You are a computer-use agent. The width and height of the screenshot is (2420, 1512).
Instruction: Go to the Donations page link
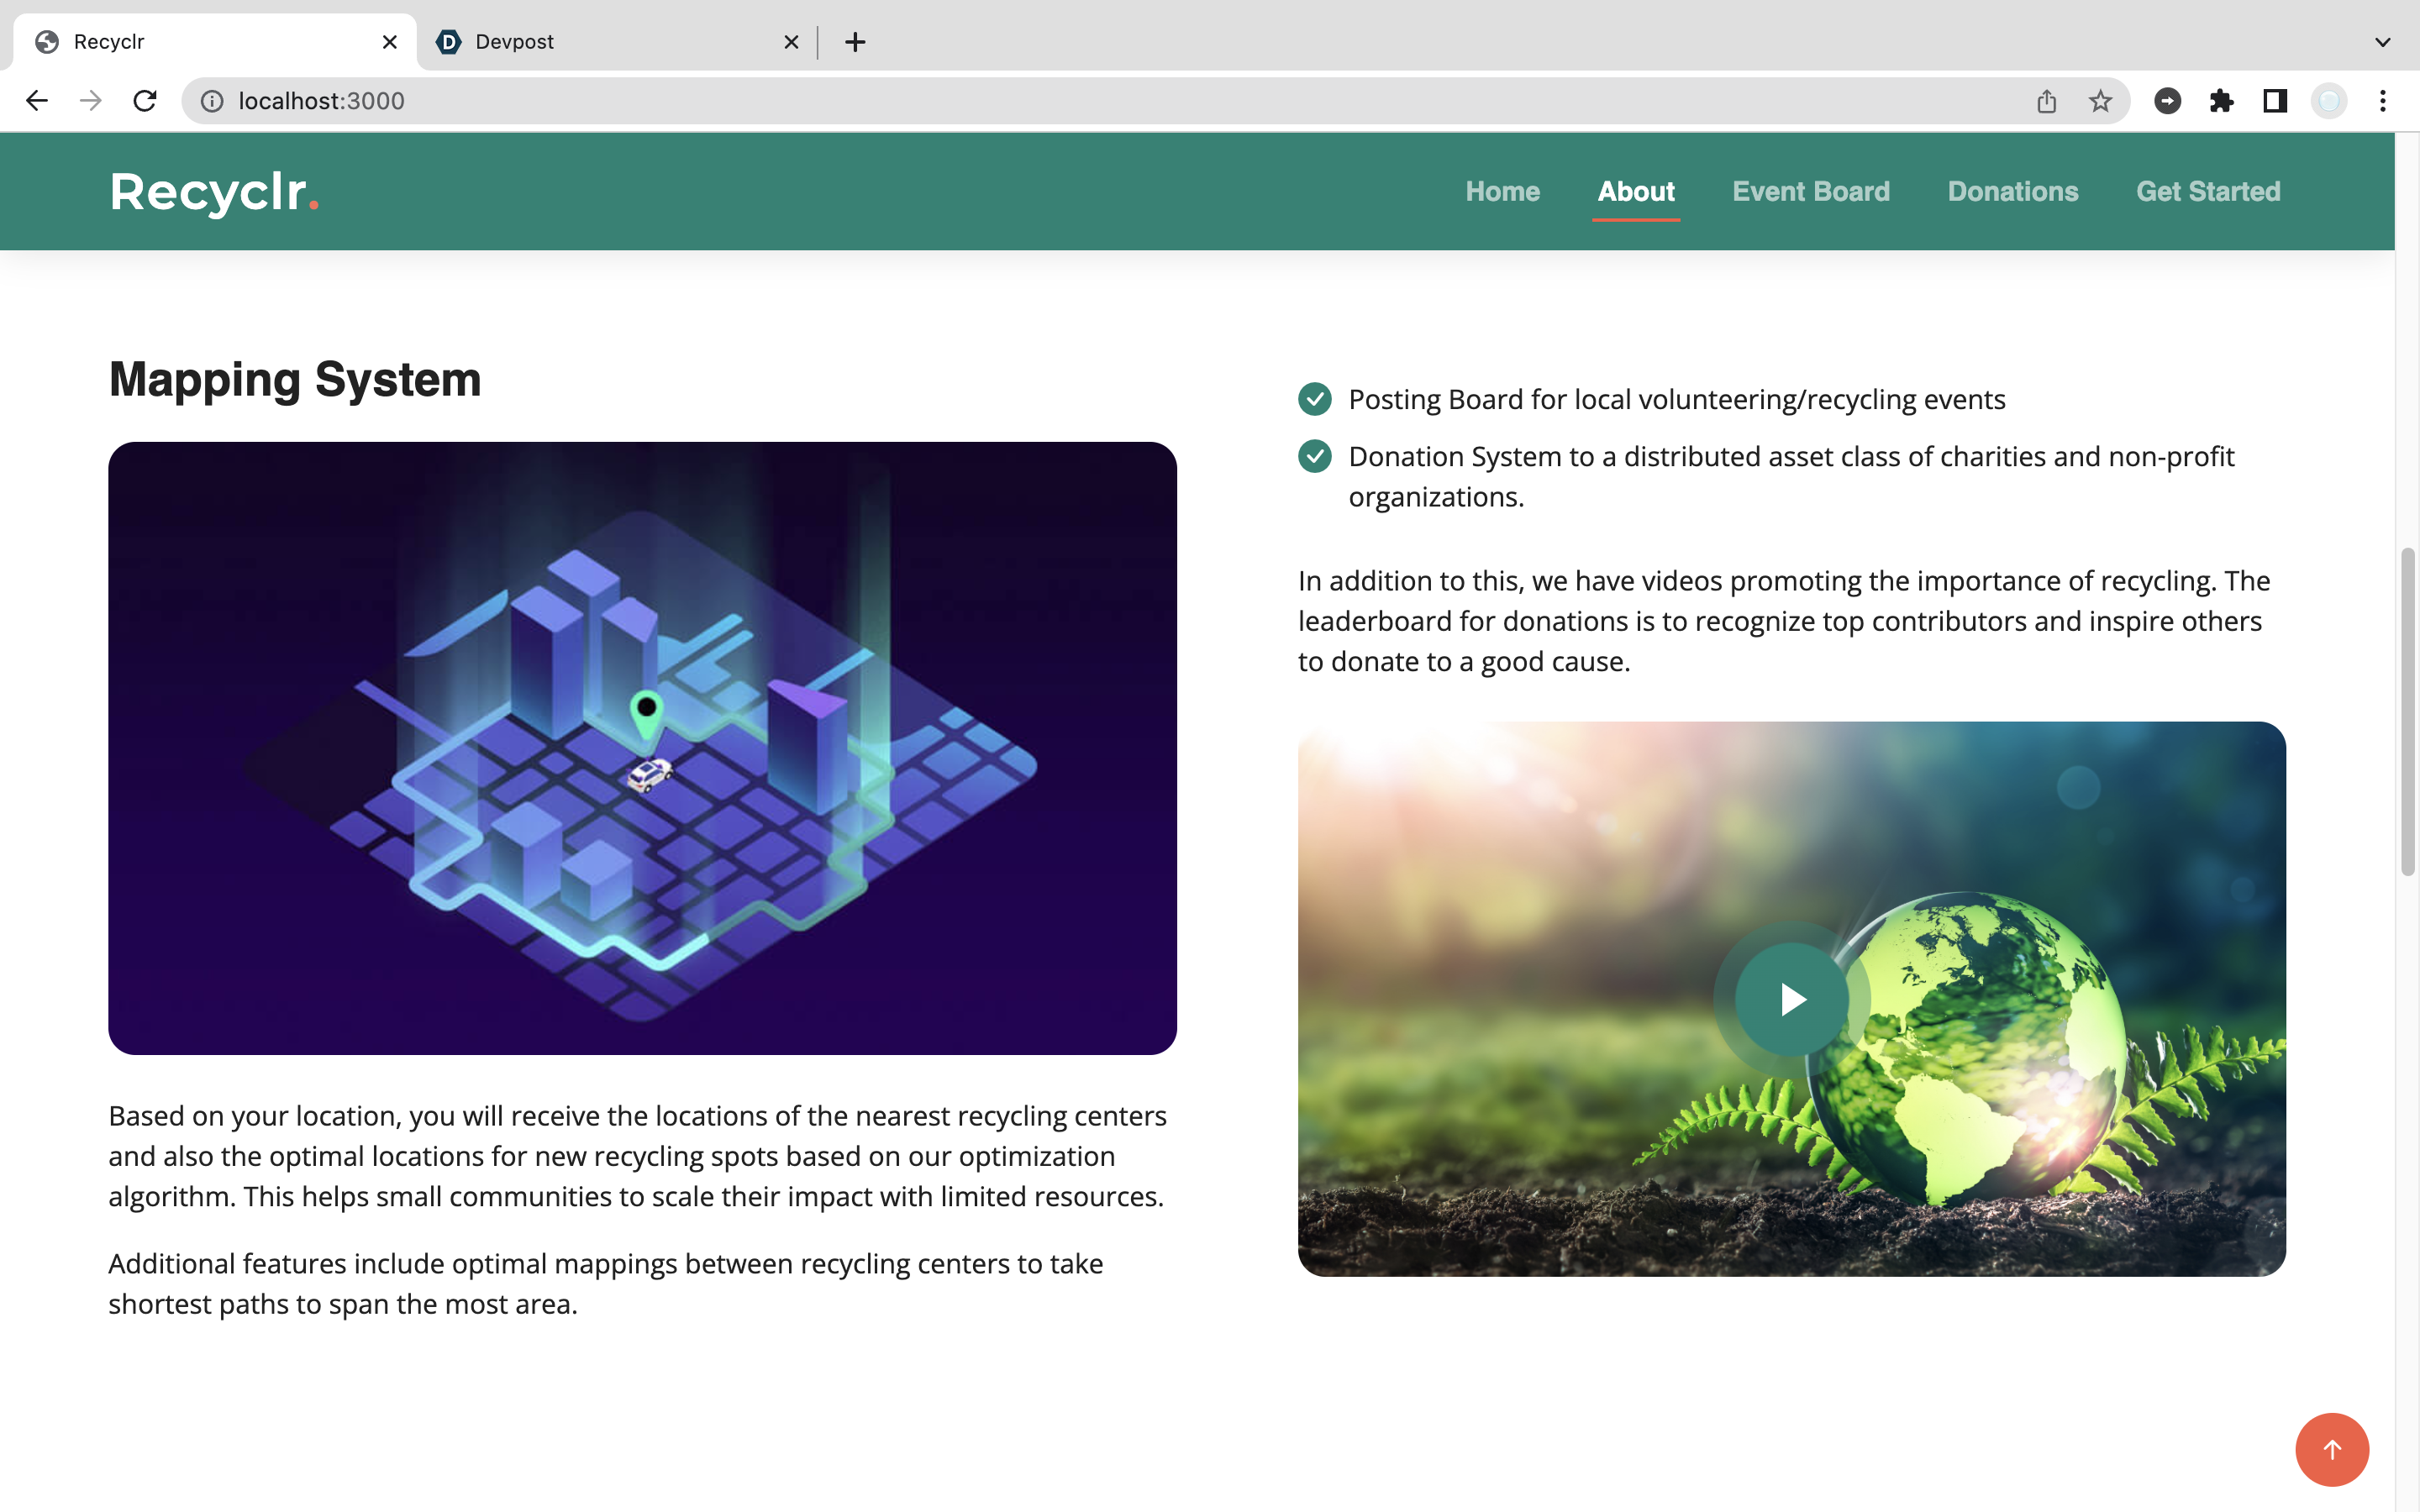point(2012,191)
